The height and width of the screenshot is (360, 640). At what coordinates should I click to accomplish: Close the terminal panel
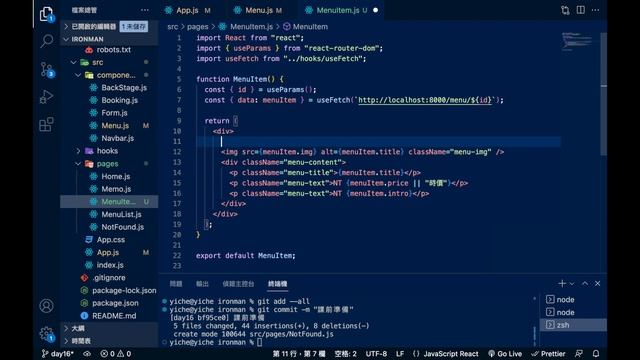598,283
